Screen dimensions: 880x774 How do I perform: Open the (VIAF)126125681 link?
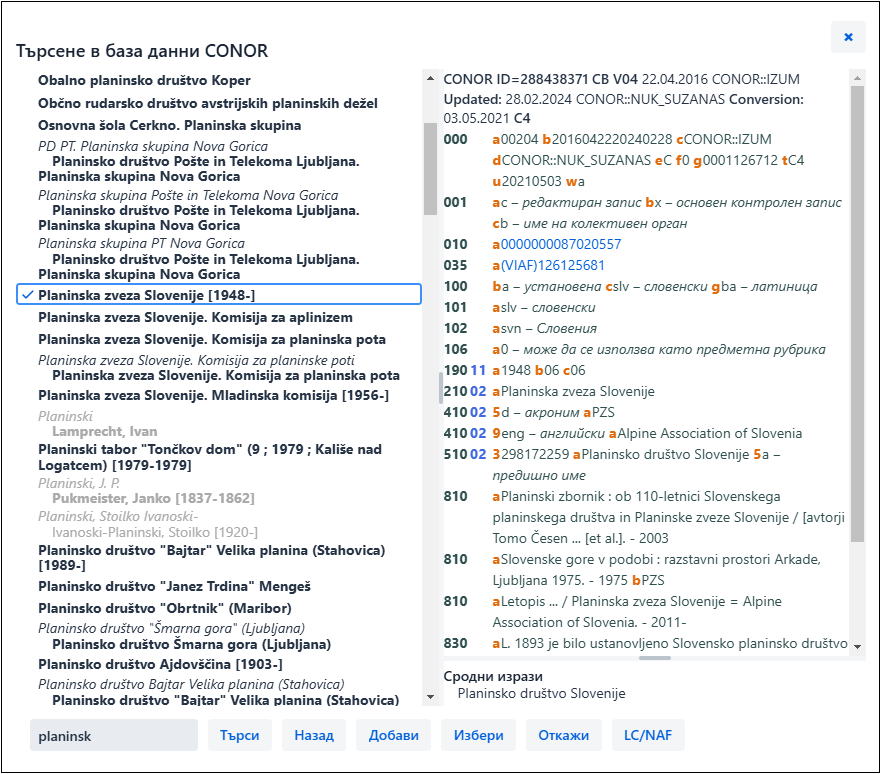point(553,265)
